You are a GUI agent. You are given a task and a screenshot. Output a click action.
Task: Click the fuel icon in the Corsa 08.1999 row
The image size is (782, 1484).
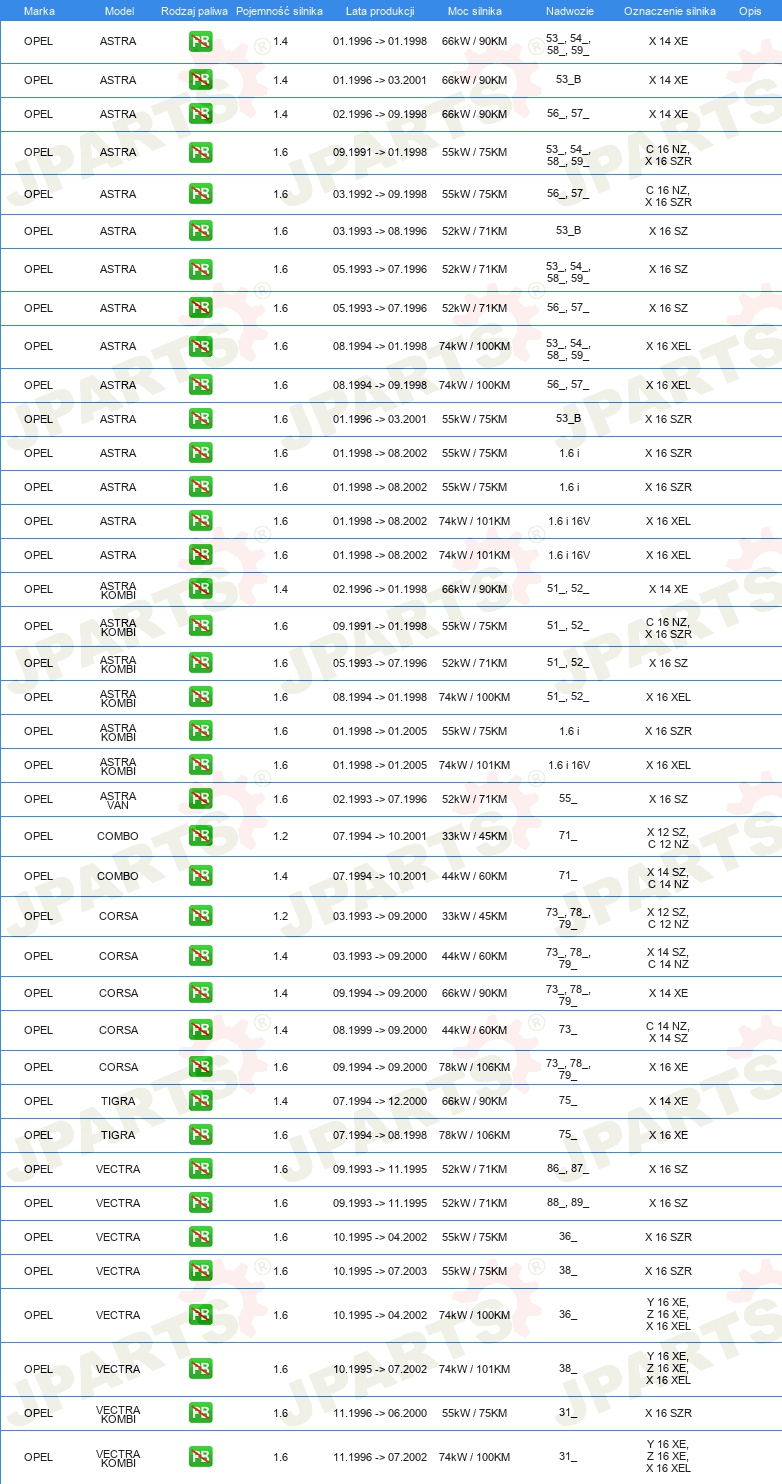tap(201, 1030)
